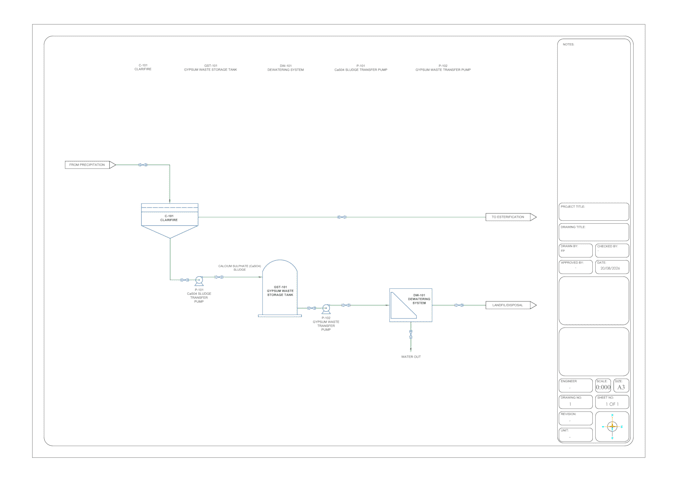Select the valve on the FROM PRECIPITATION inlet line
The height and width of the screenshot is (481, 680).
[143, 165]
